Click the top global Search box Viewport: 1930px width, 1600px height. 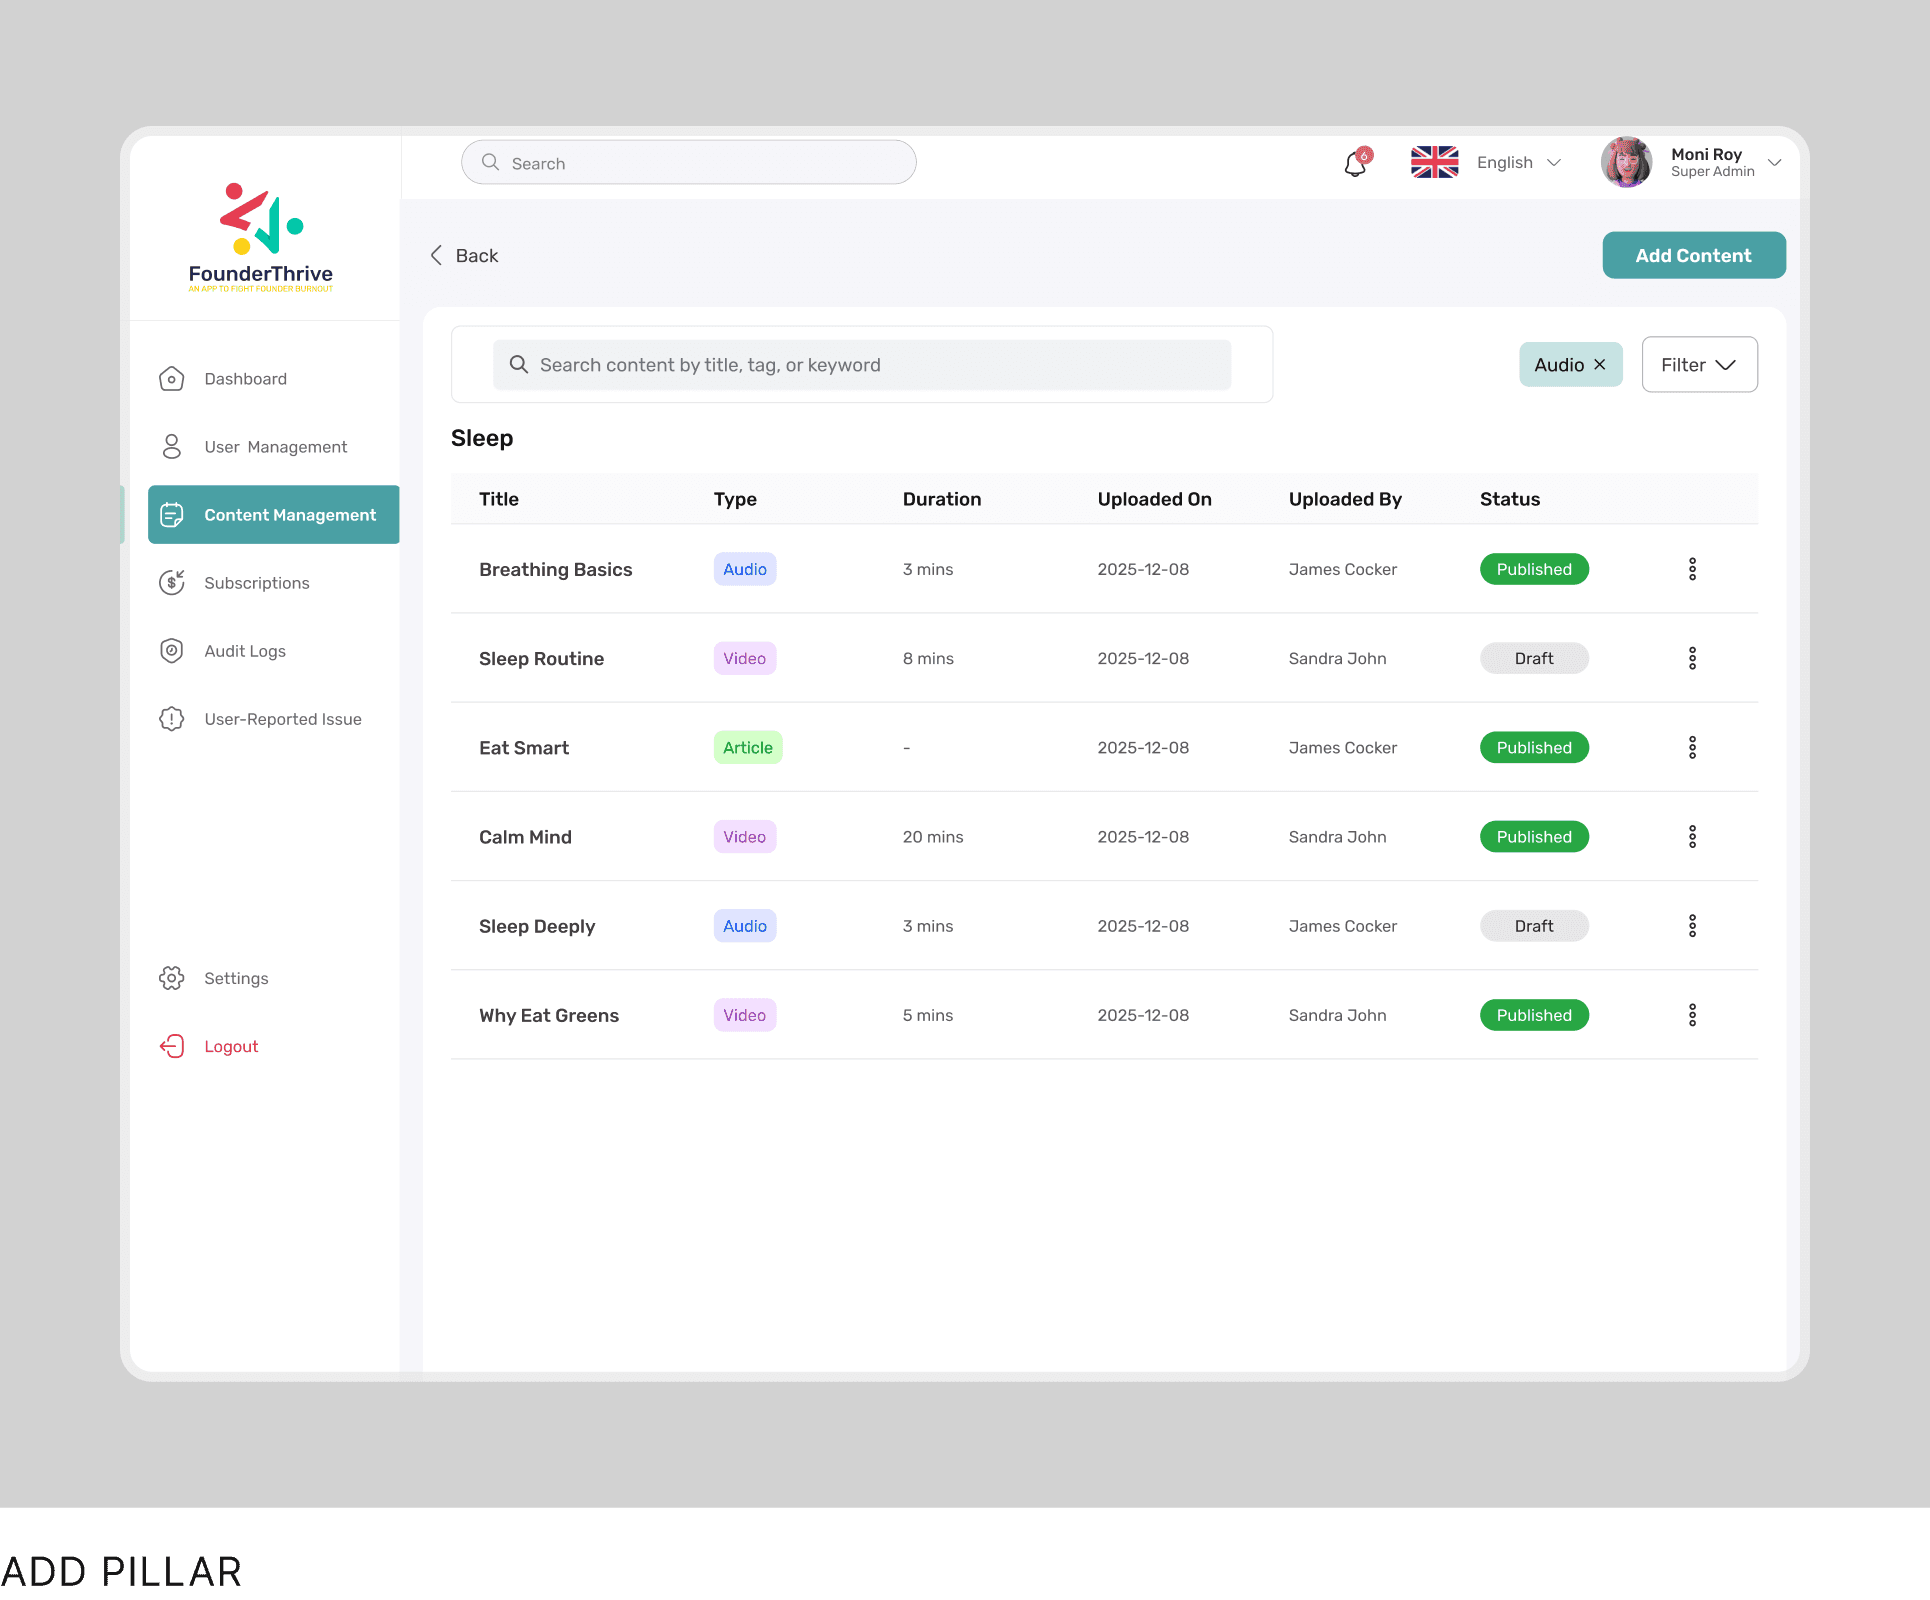[x=689, y=163]
